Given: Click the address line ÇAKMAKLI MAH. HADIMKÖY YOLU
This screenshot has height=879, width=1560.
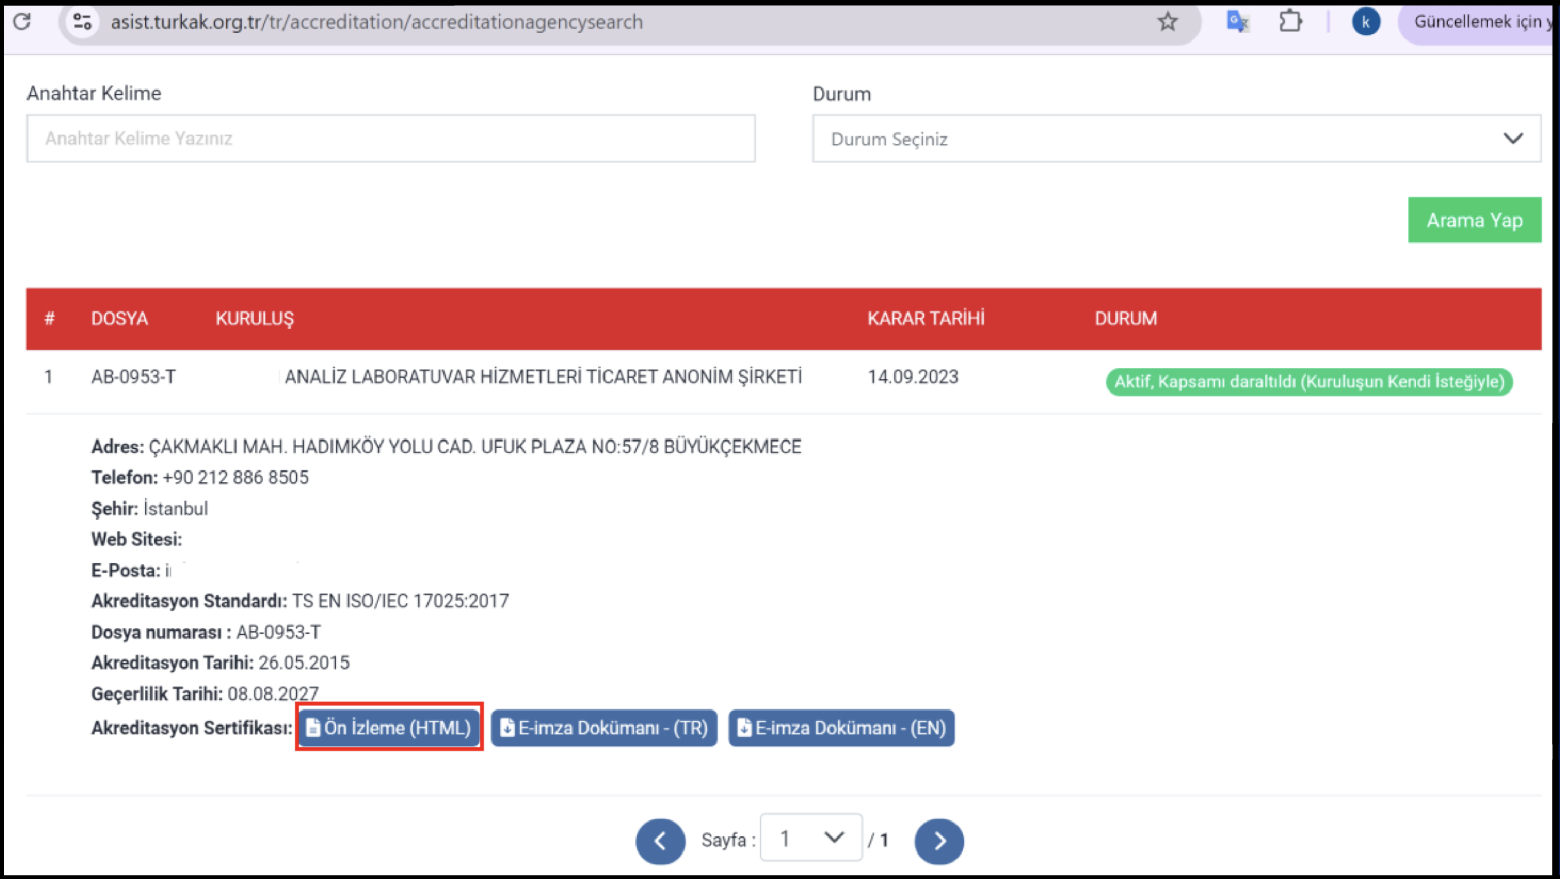Looking at the screenshot, I should (475, 446).
